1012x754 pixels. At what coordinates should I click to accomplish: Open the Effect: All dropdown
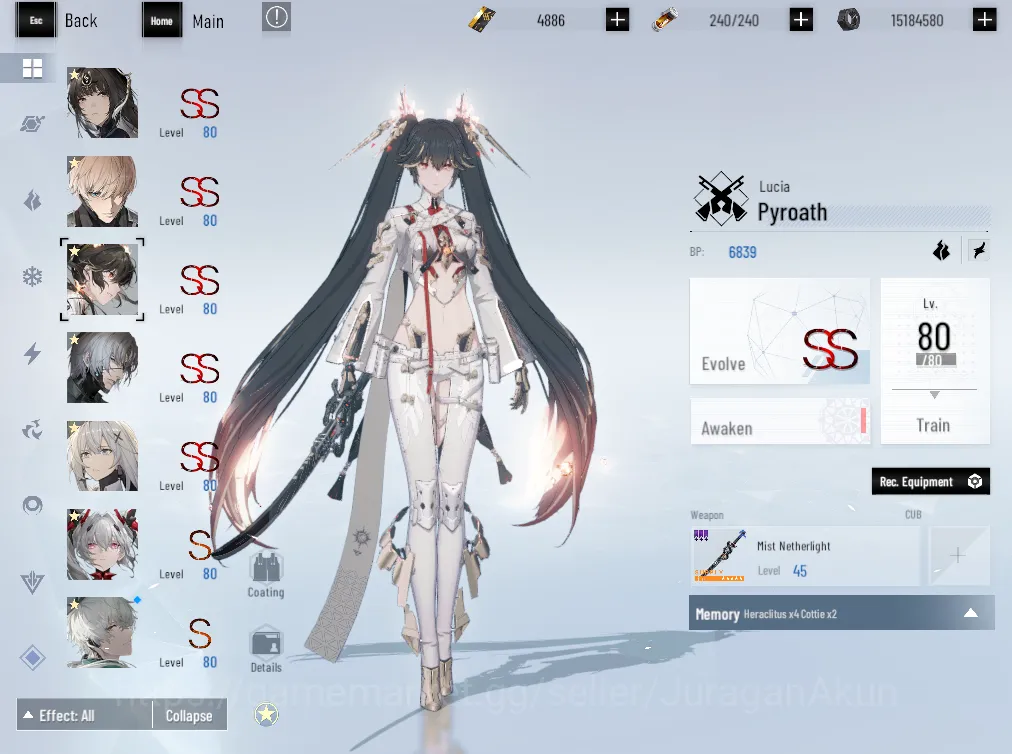point(85,715)
